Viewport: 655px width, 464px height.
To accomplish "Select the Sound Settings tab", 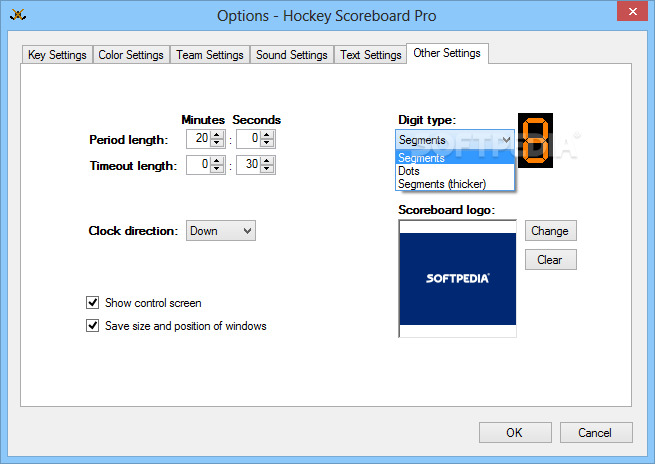I will click(x=292, y=55).
